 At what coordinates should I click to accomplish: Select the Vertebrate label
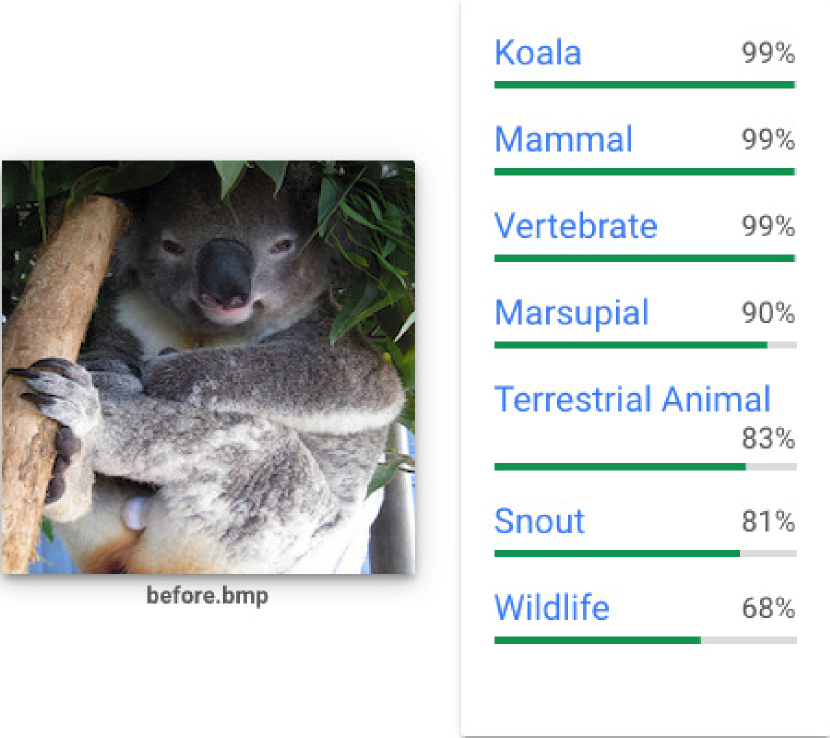tap(575, 227)
